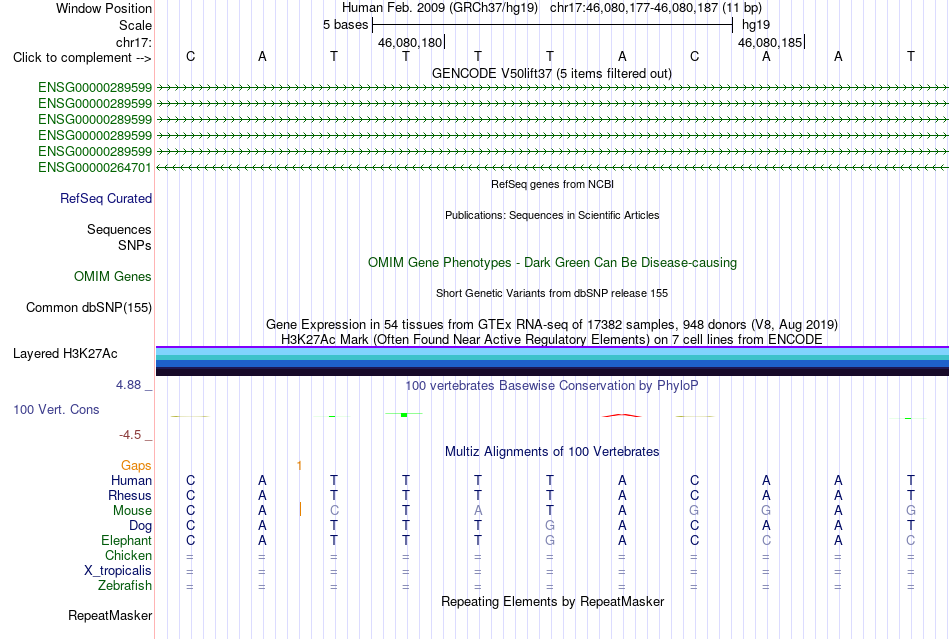Click the Zebrafish species label
This screenshot has height=639, width=950.
(125, 586)
